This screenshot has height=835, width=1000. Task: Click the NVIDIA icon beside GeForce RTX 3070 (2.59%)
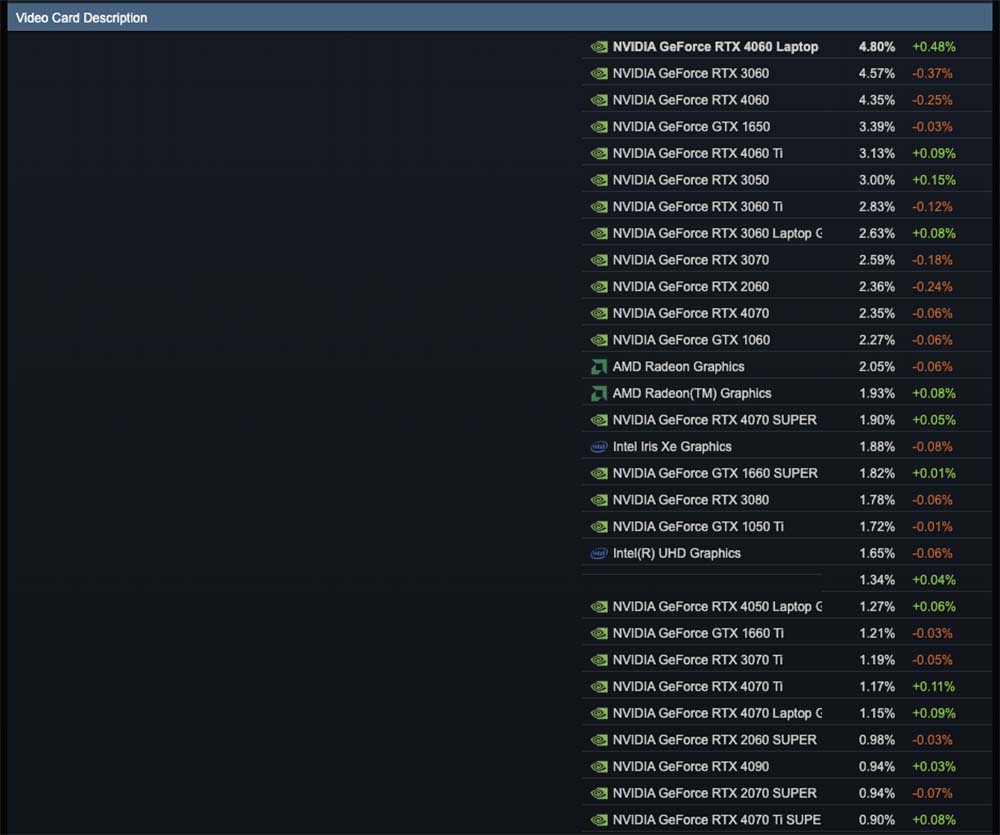pyautogui.click(x=599, y=260)
